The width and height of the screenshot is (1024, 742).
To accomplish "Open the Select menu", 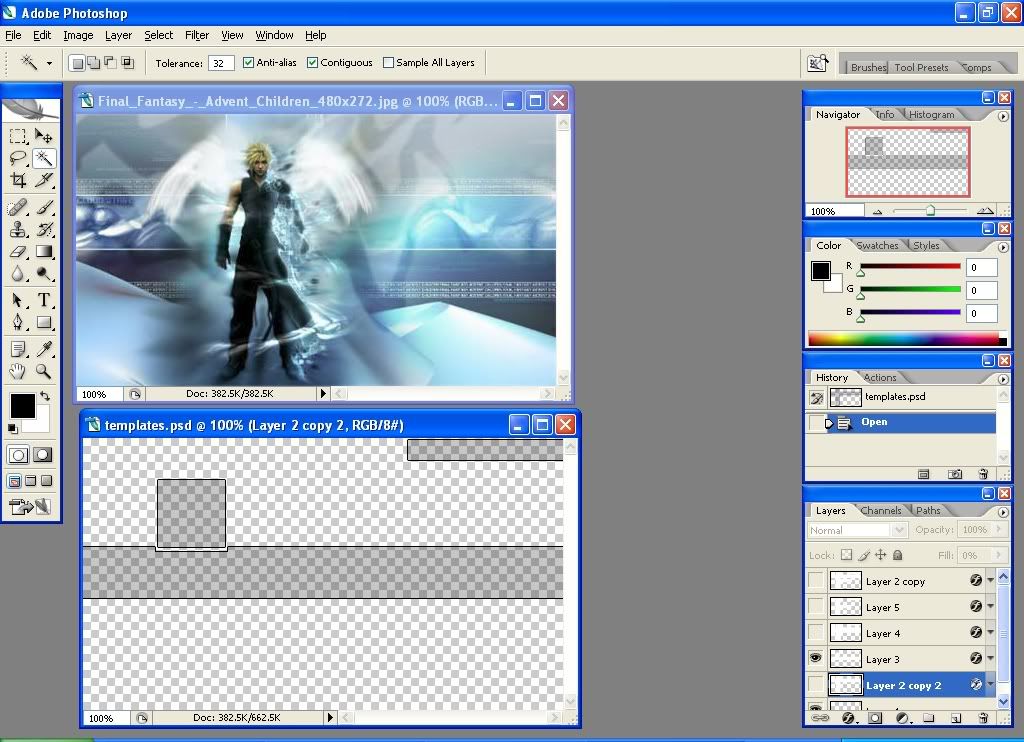I will click(159, 35).
